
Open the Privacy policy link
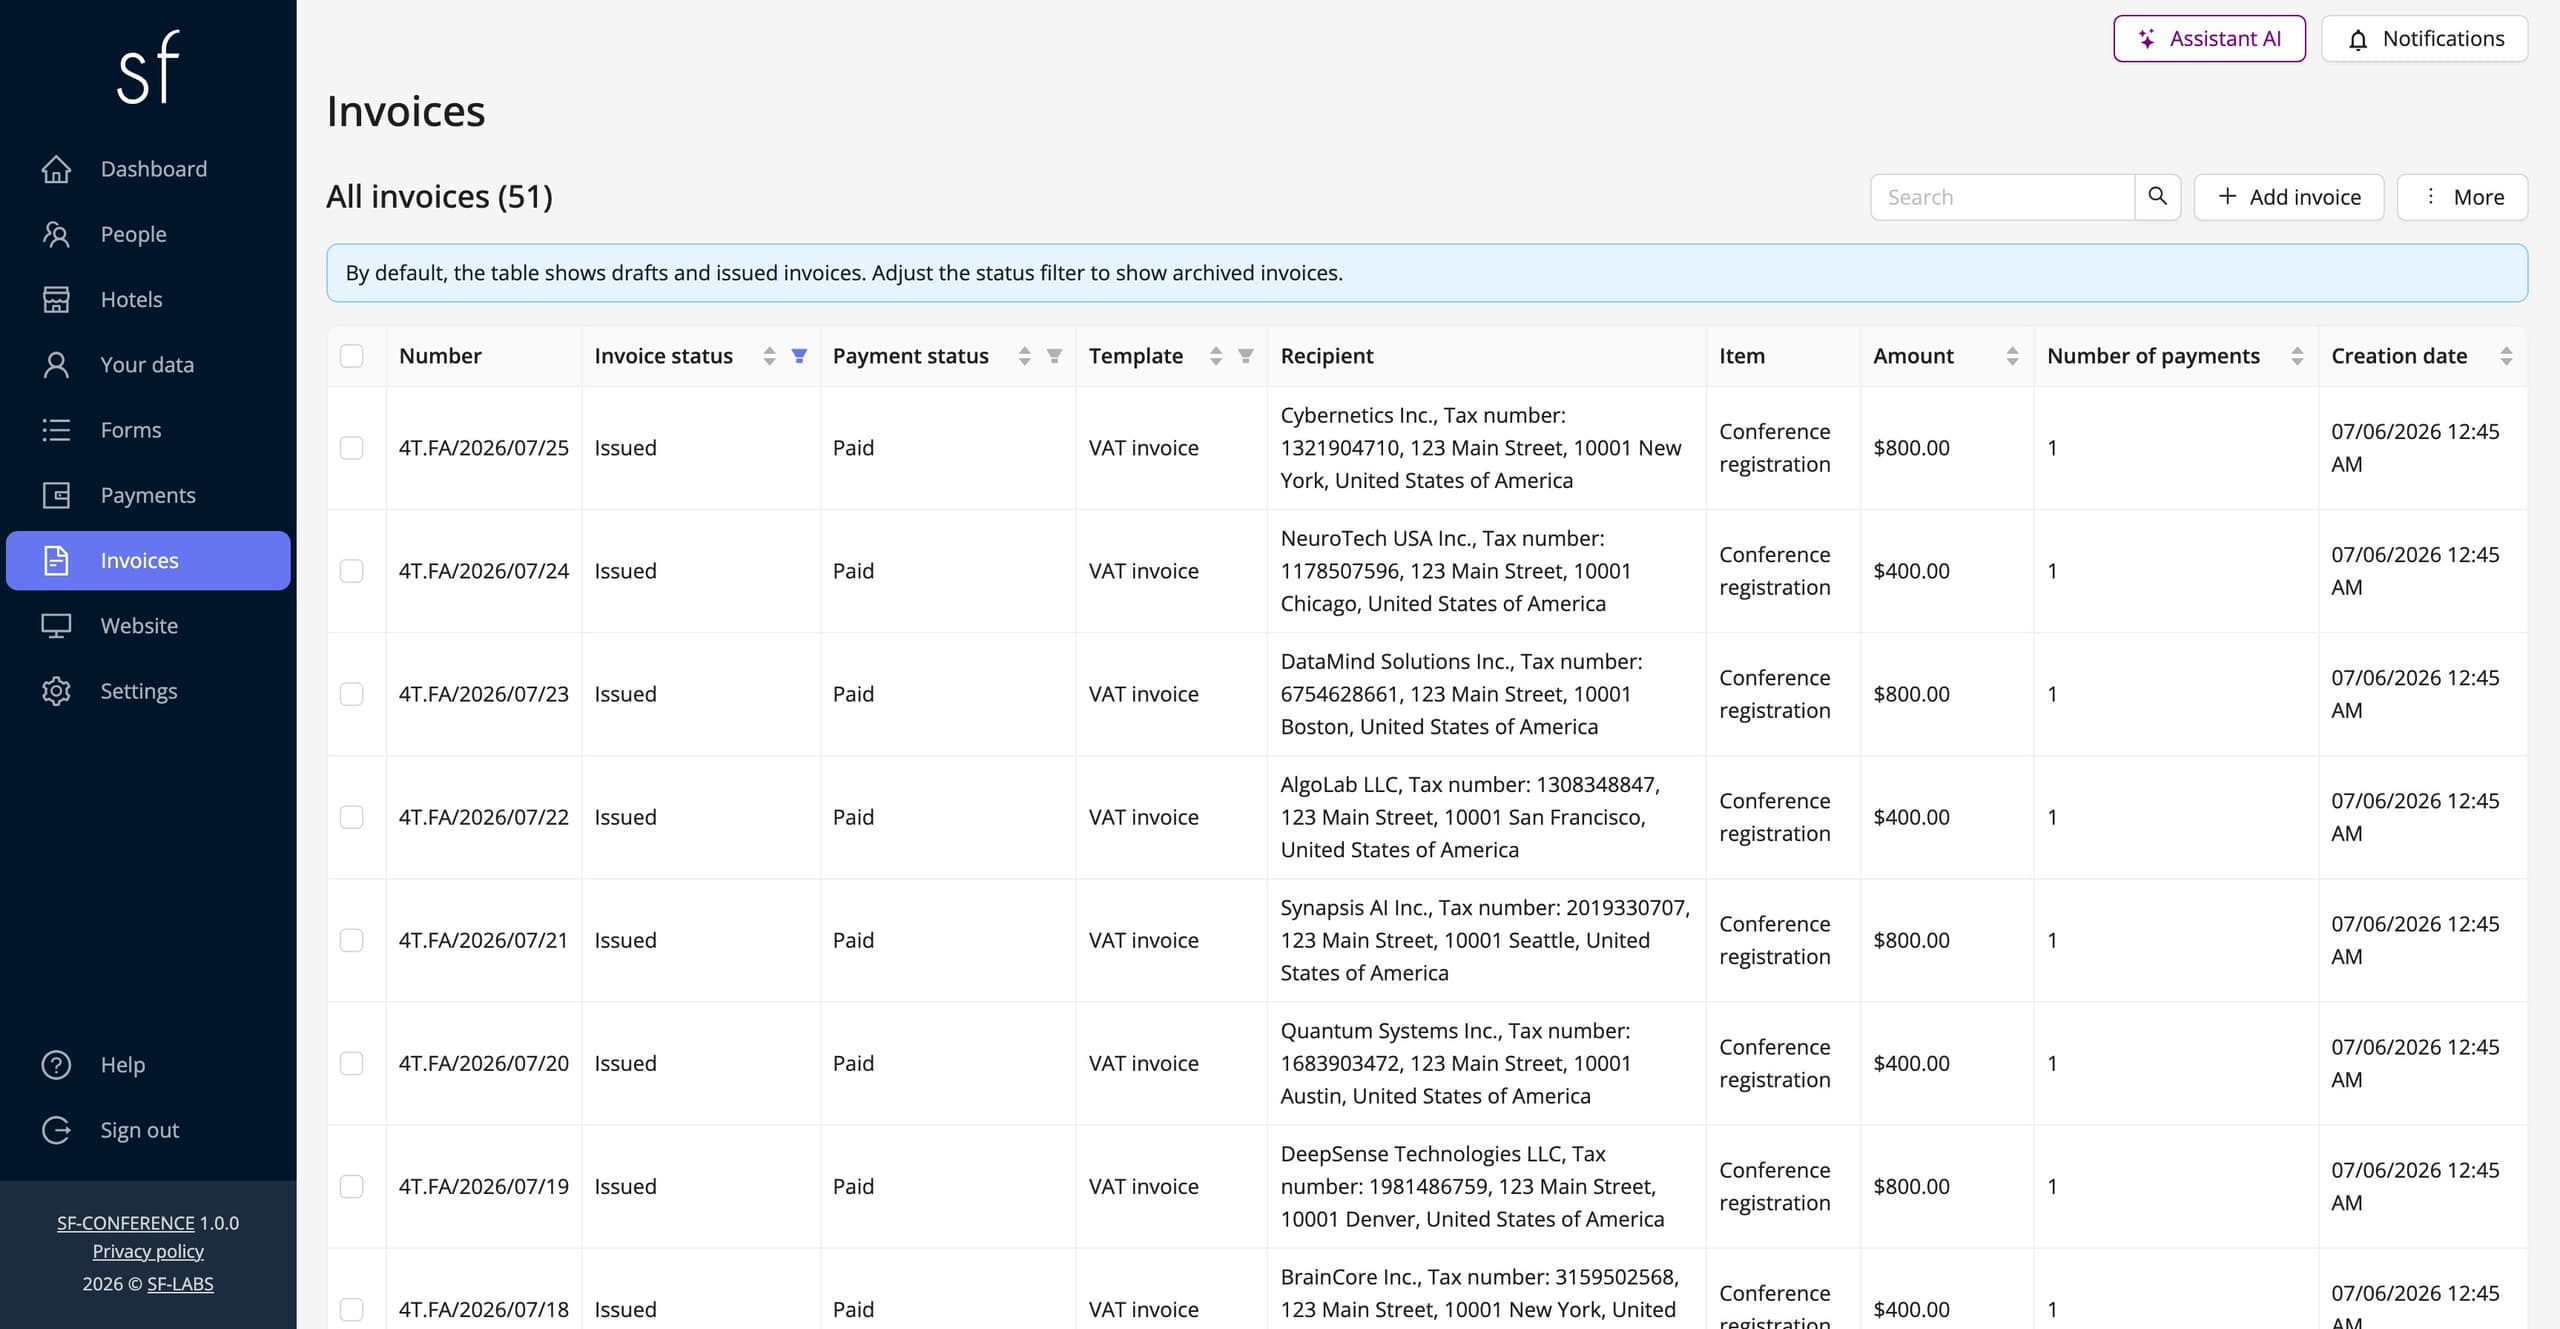tap(148, 1251)
